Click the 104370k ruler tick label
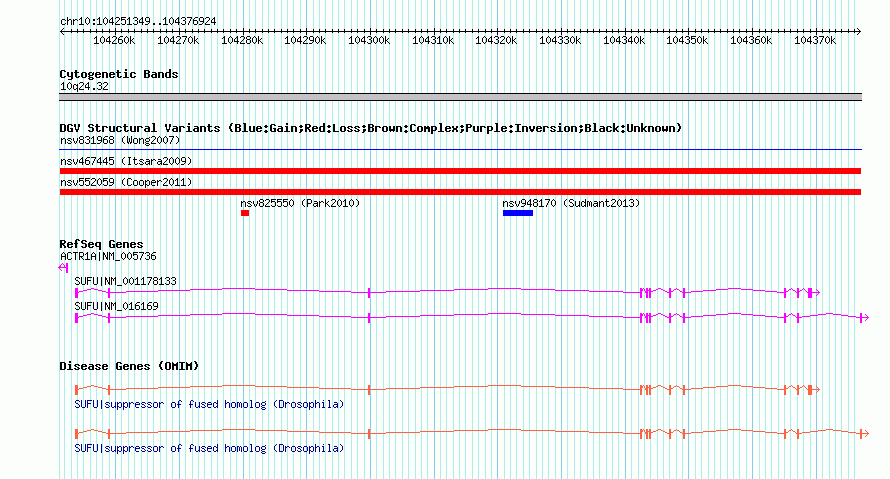This screenshot has height=479, width=890. tap(815, 41)
